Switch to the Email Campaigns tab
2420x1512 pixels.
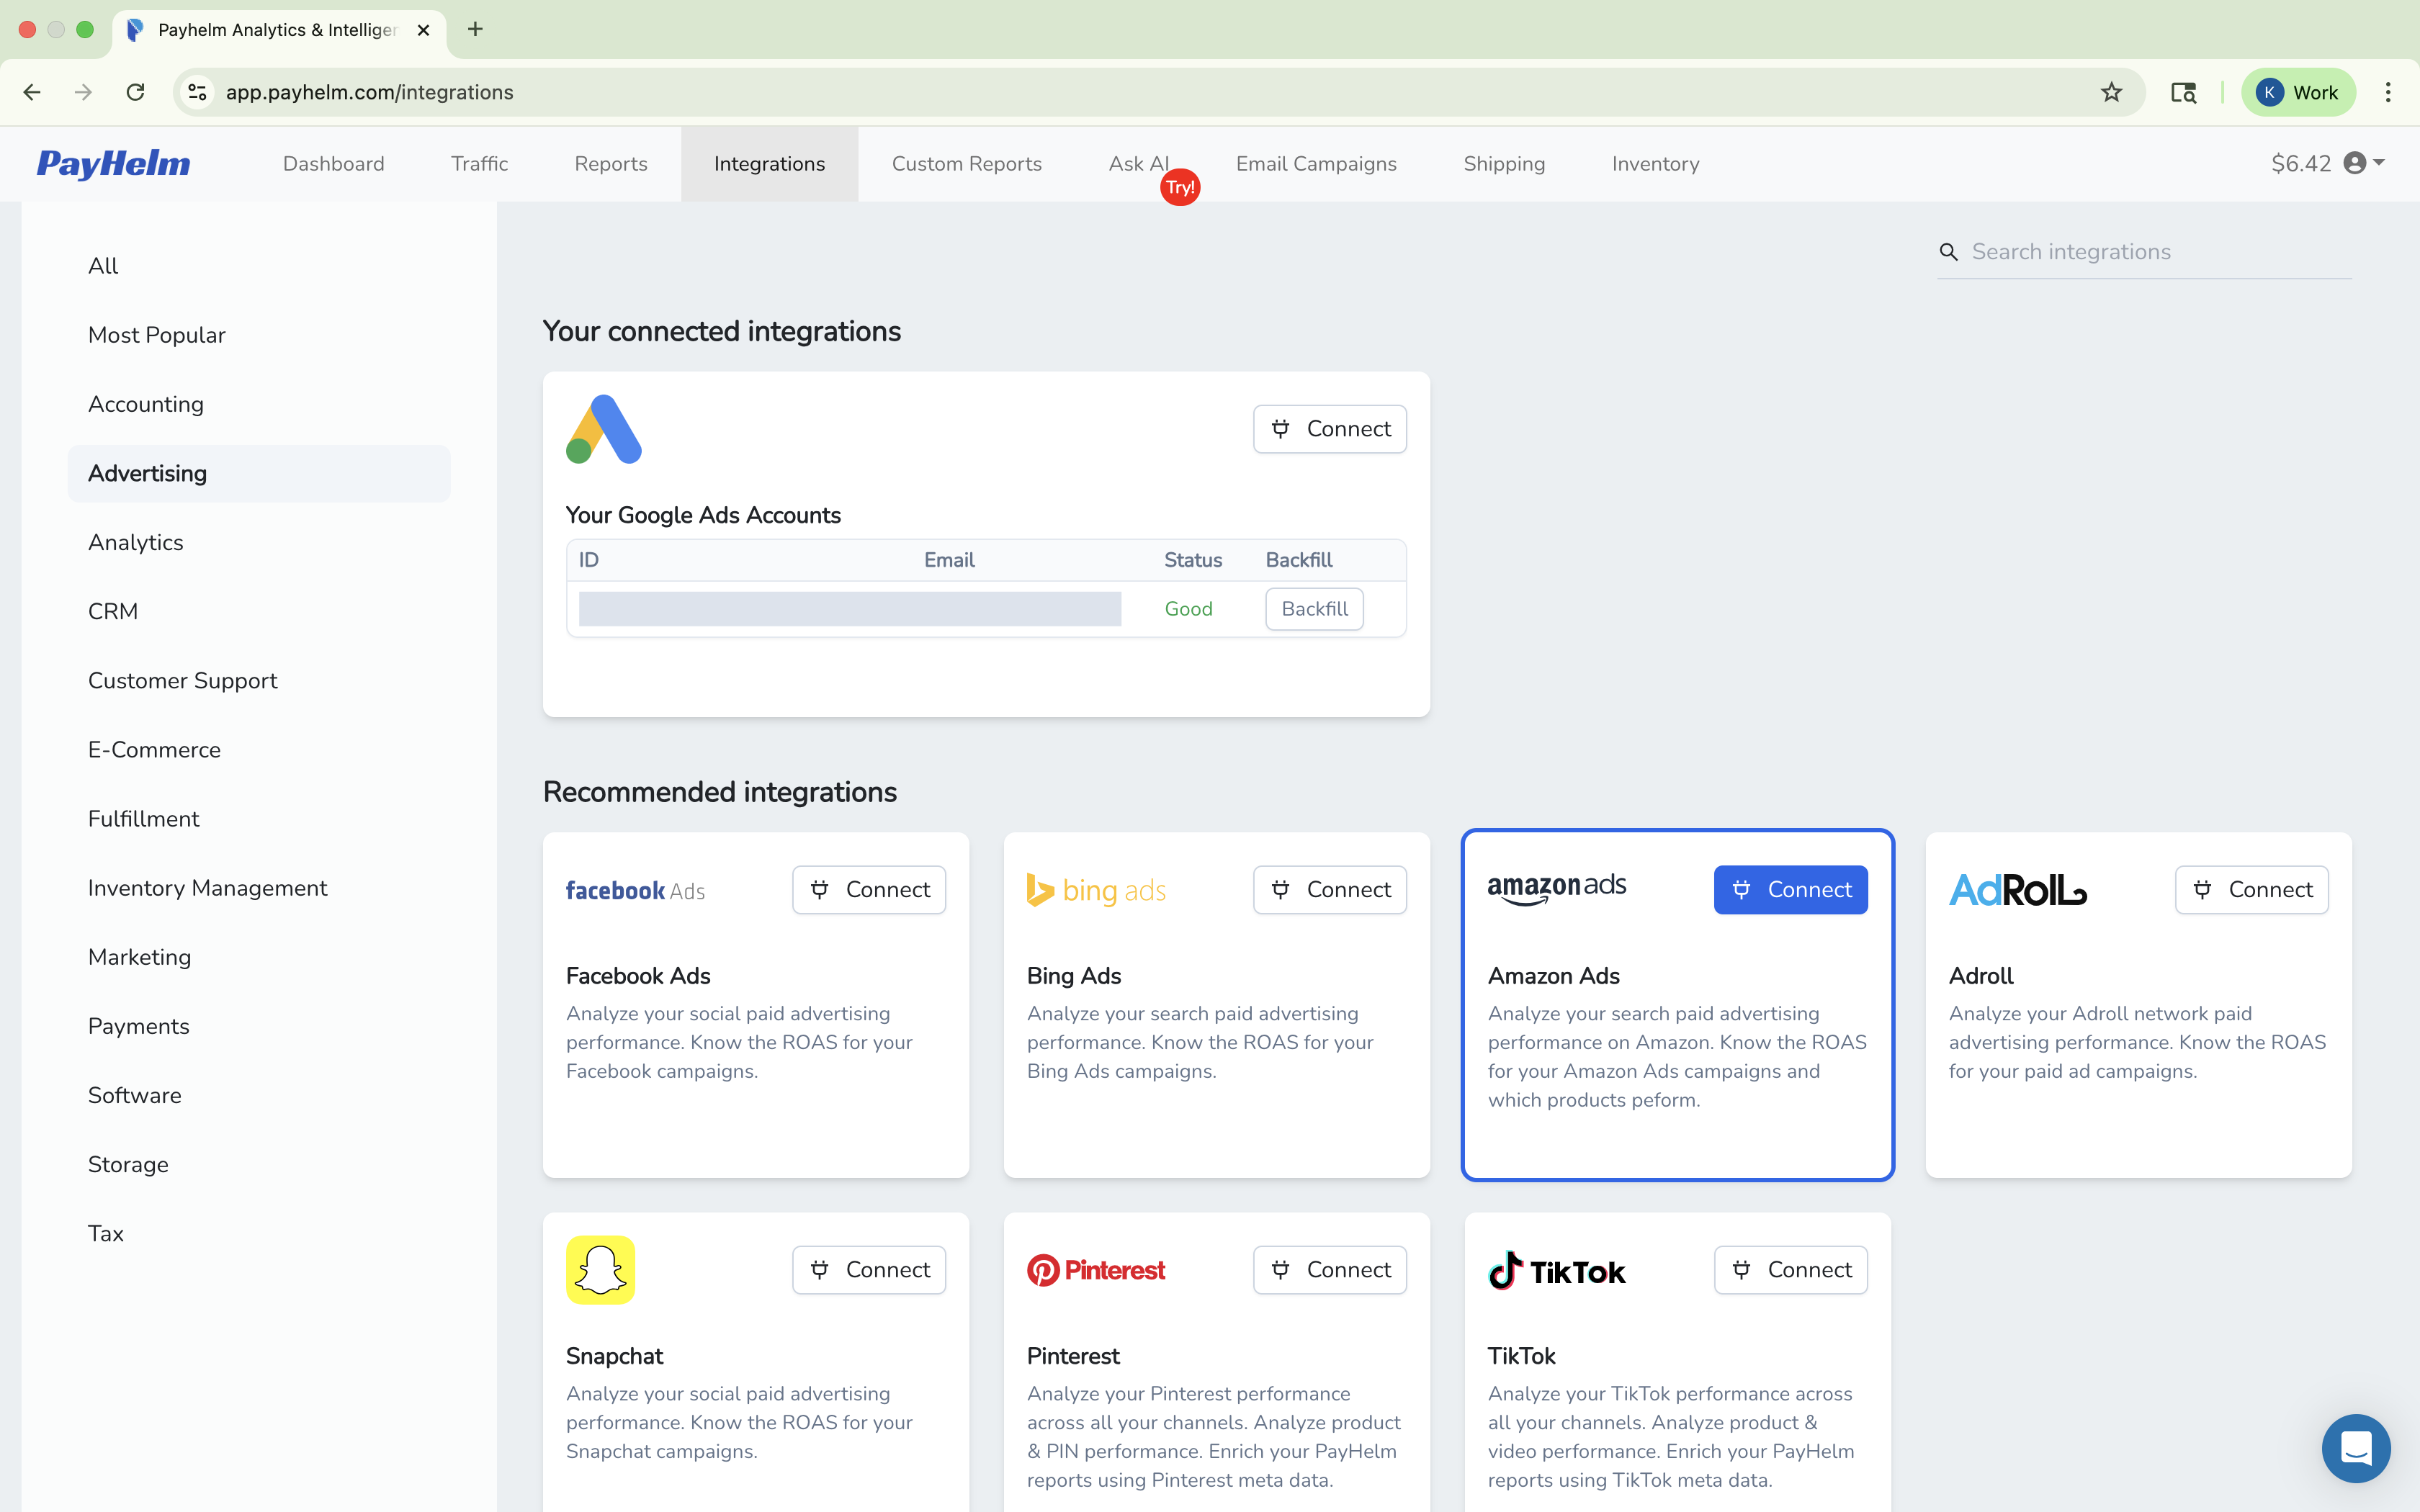(1316, 163)
